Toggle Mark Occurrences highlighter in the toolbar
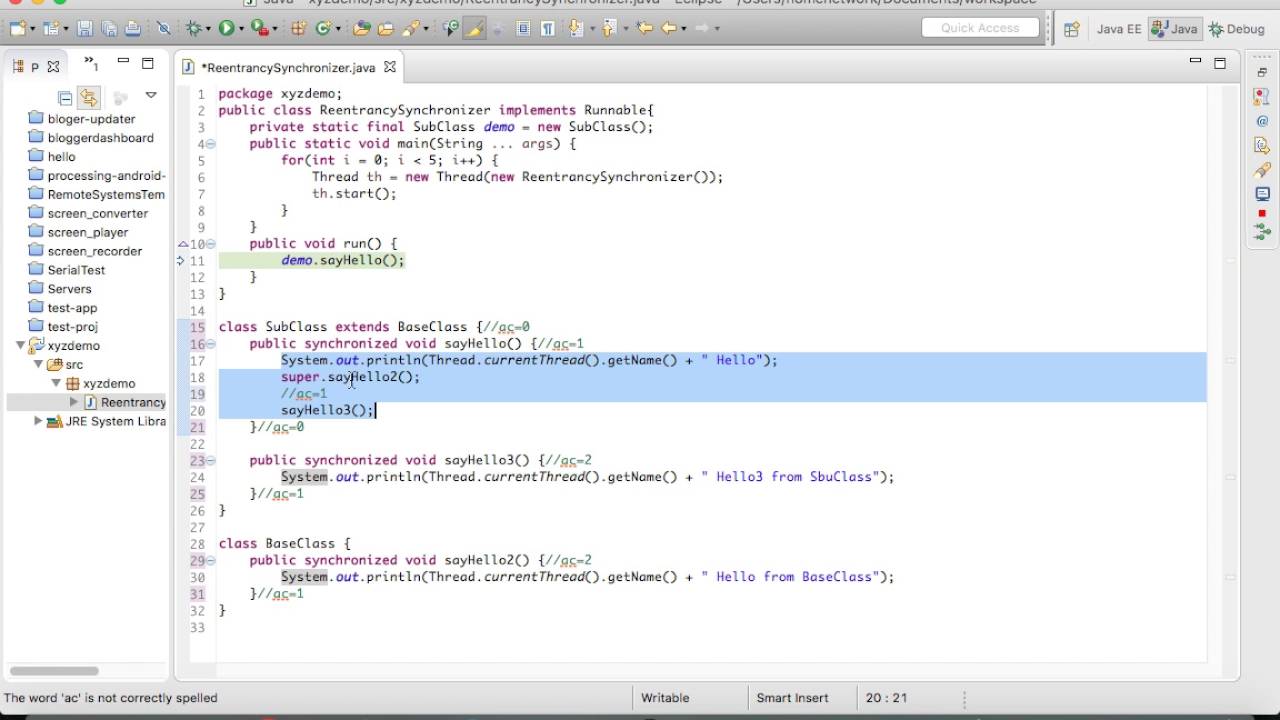Screen dimensions: 1280x720 click(x=475, y=29)
